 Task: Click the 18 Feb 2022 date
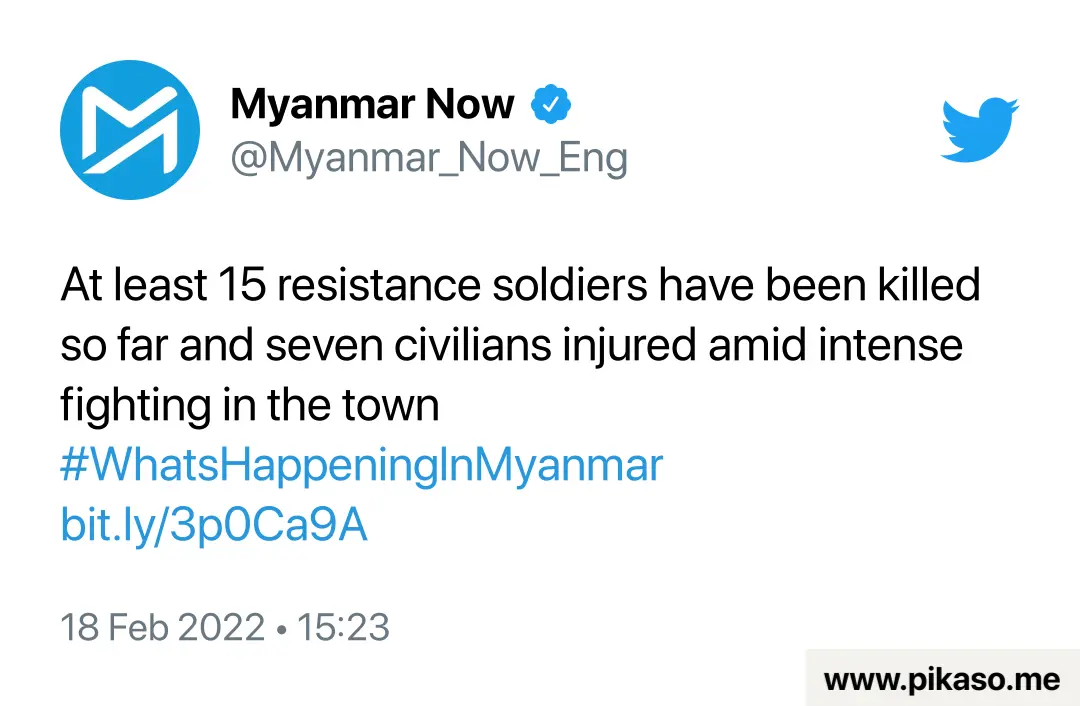163,627
